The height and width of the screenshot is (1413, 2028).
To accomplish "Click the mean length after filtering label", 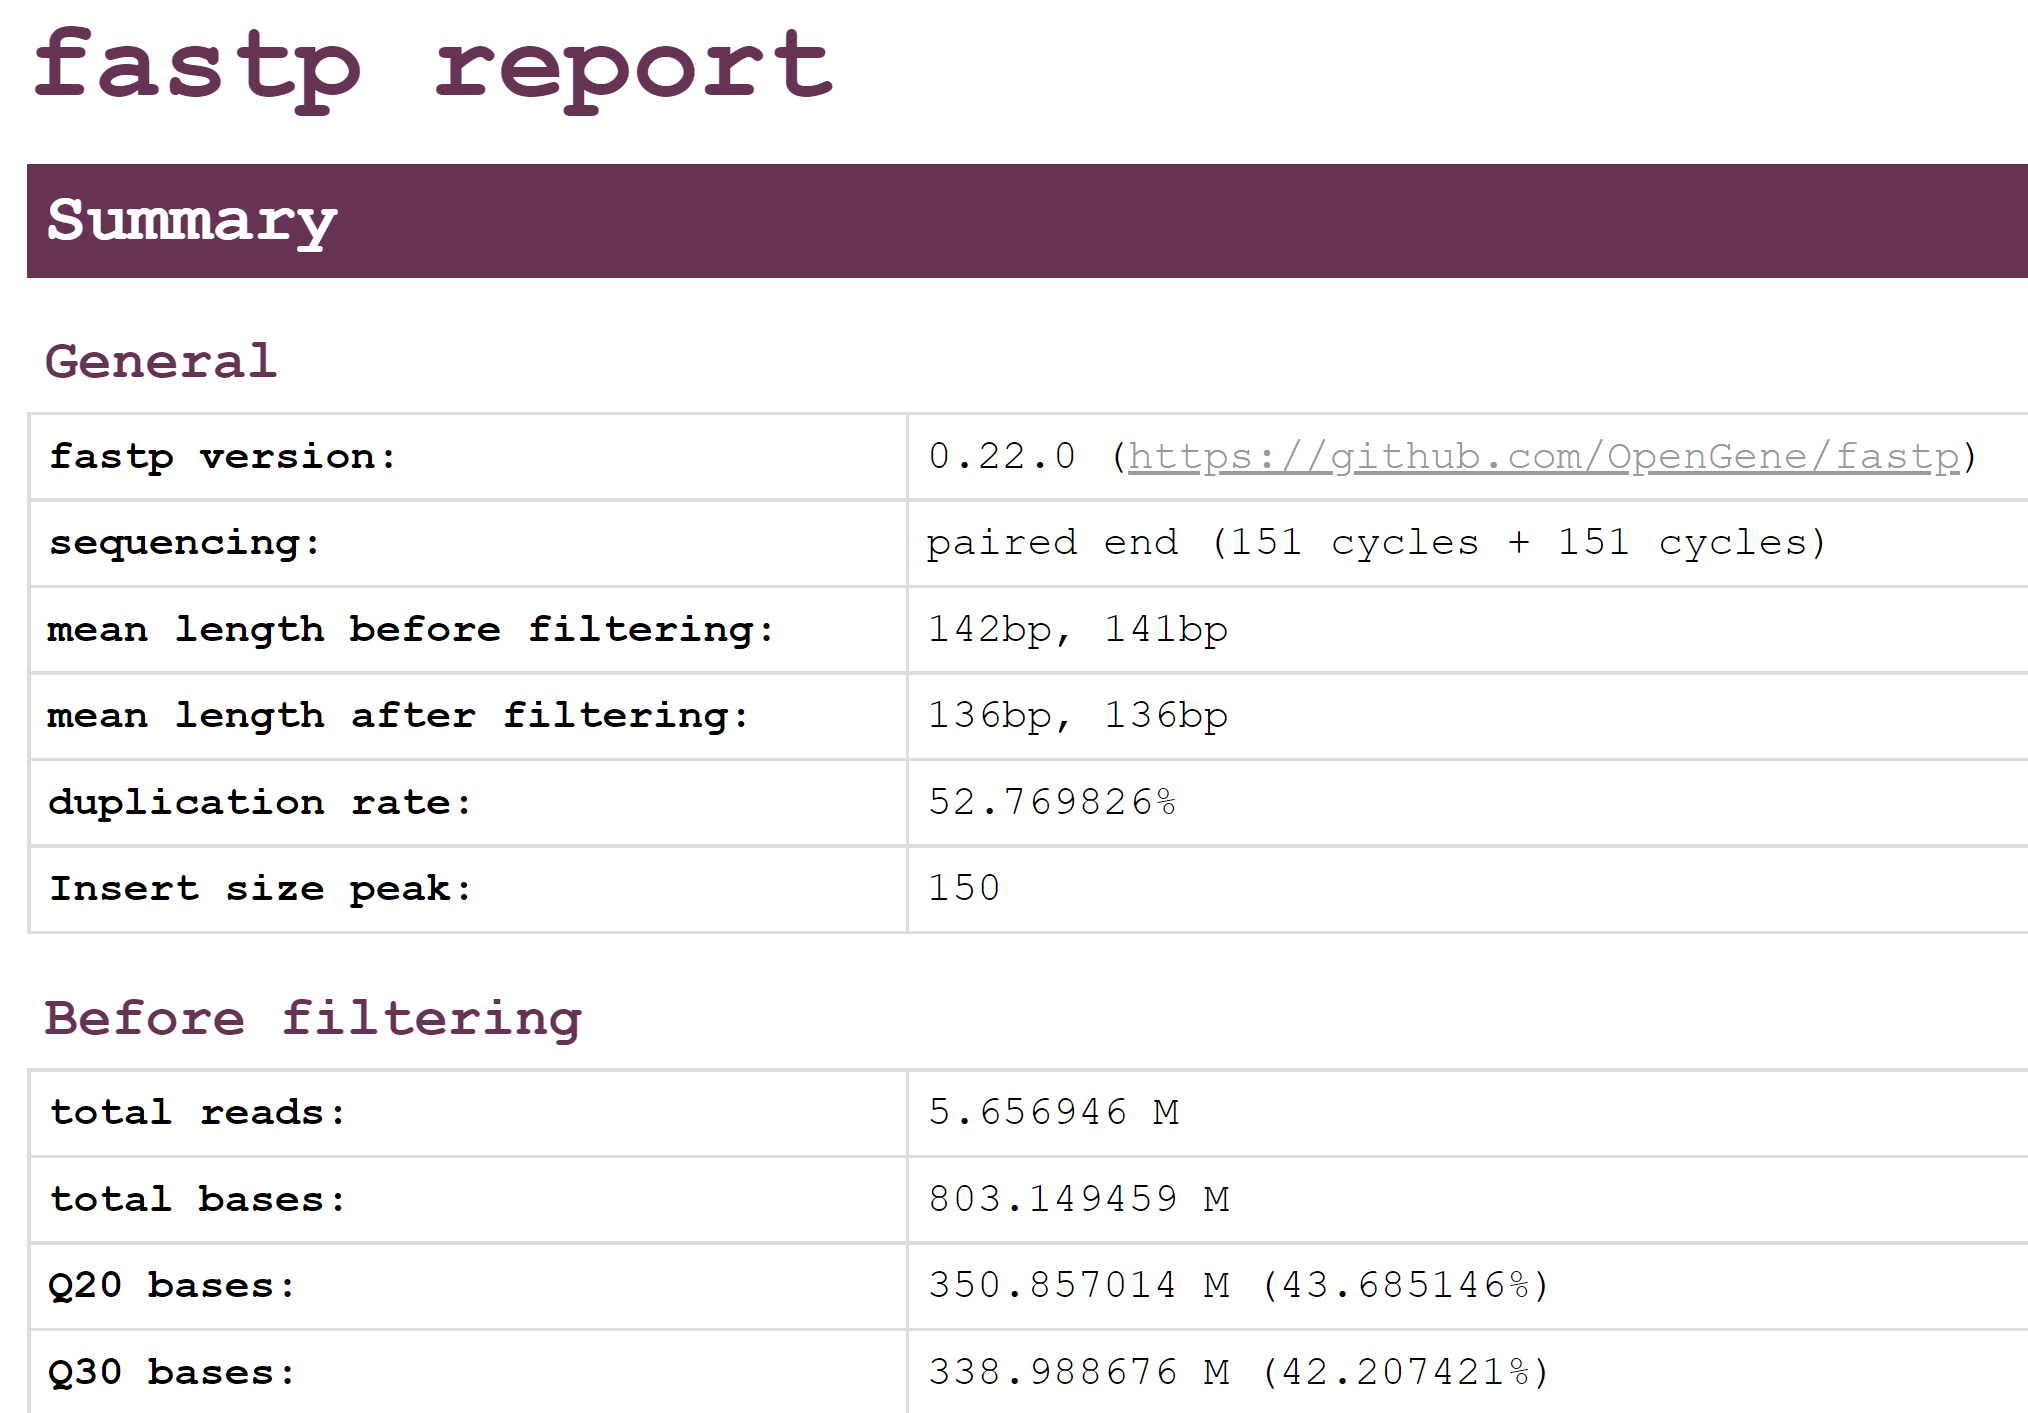I will 397,716.
